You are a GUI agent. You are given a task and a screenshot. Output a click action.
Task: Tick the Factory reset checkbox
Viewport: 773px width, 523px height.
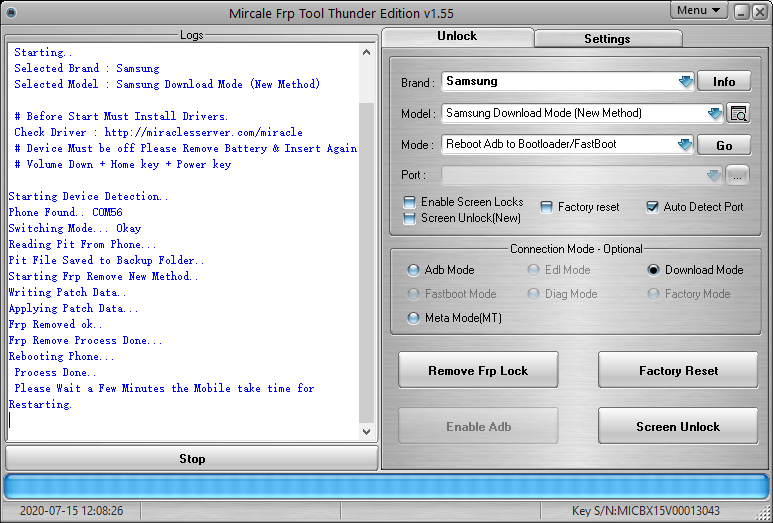[x=546, y=207]
